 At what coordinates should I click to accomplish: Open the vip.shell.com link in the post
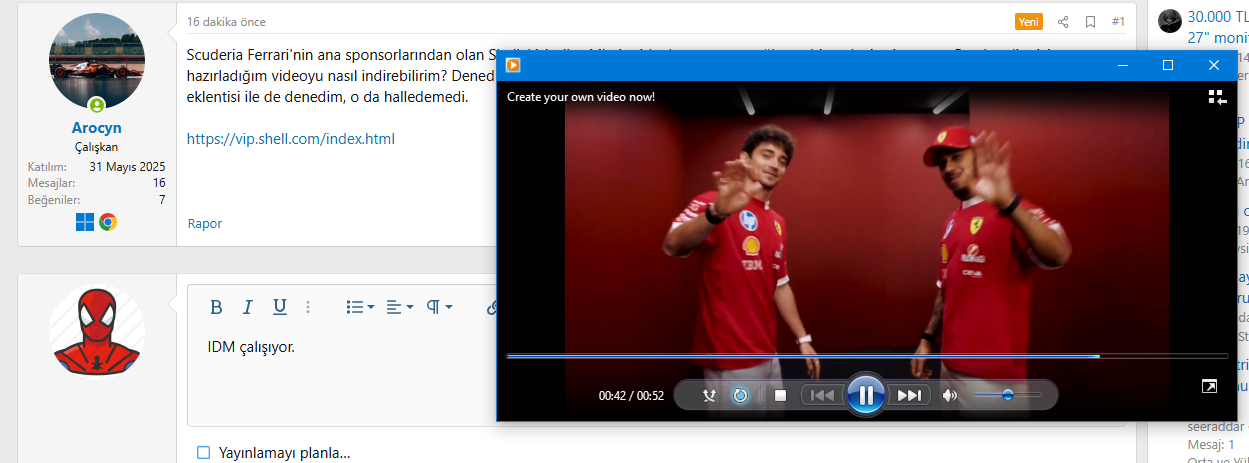291,139
